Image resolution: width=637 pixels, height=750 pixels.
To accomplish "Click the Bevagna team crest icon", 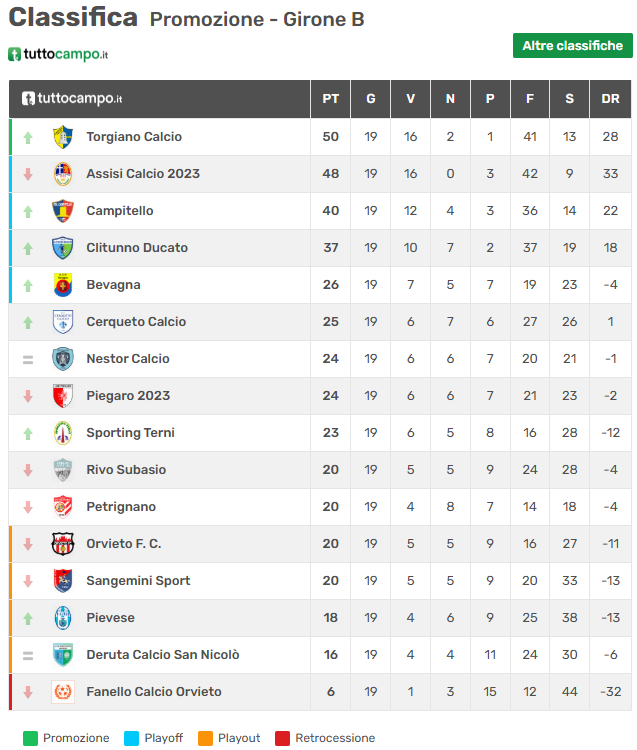I will tap(63, 285).
